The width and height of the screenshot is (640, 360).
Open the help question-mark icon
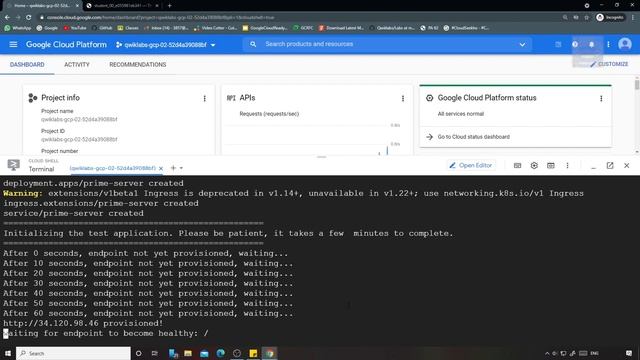point(575,44)
